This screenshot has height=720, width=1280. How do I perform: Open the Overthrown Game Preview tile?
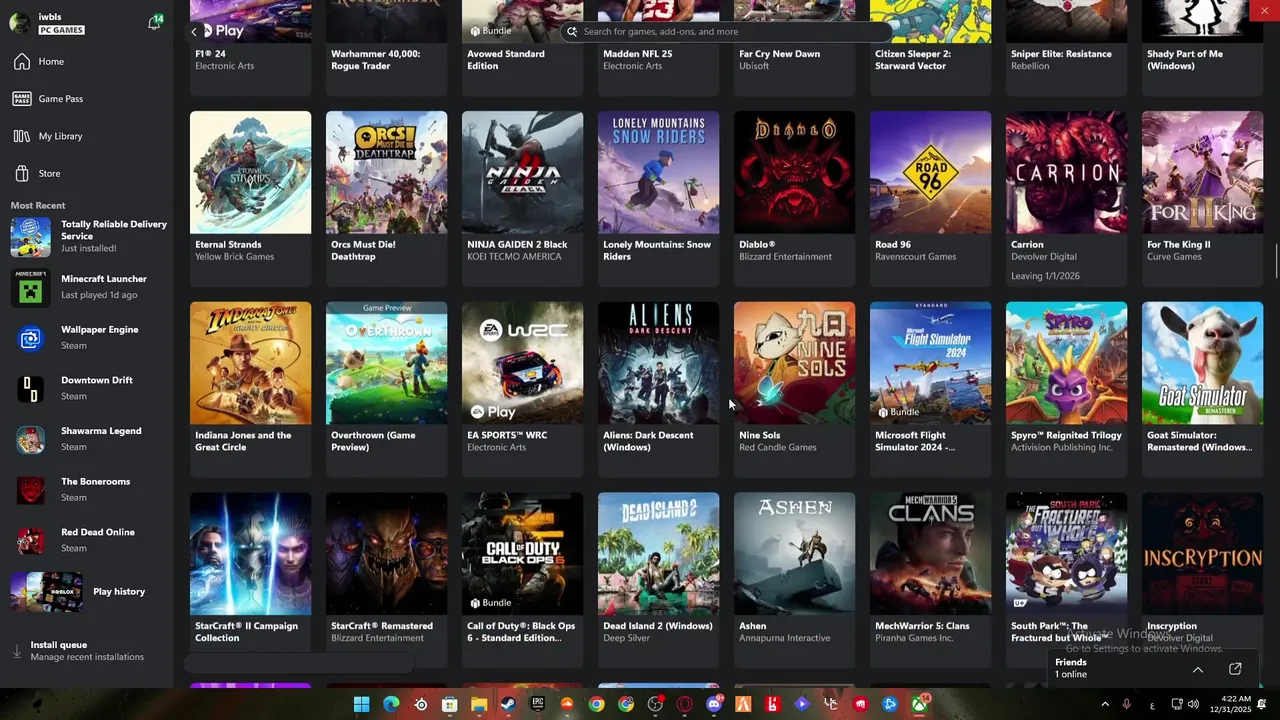click(x=386, y=388)
